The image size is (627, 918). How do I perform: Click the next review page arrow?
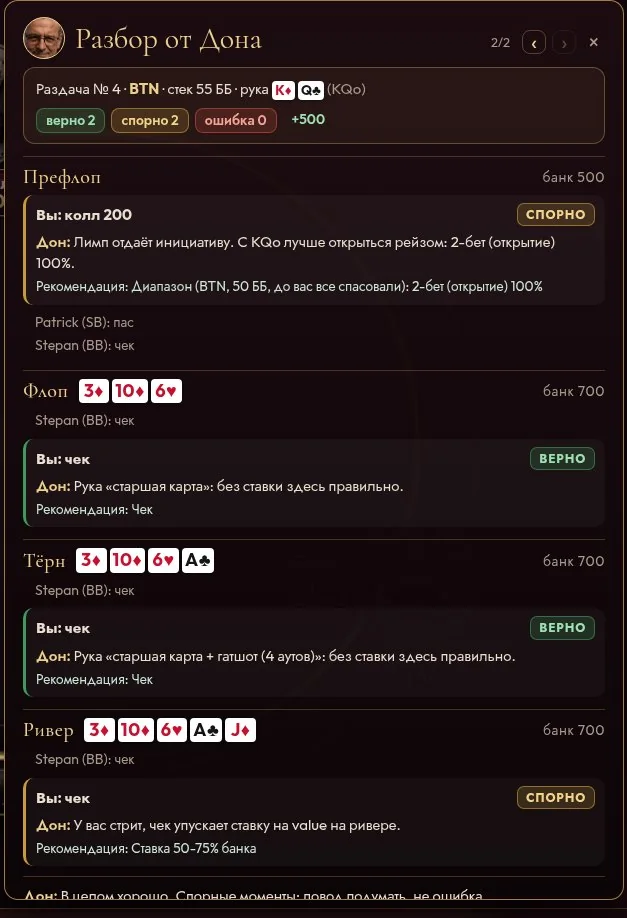pos(564,43)
